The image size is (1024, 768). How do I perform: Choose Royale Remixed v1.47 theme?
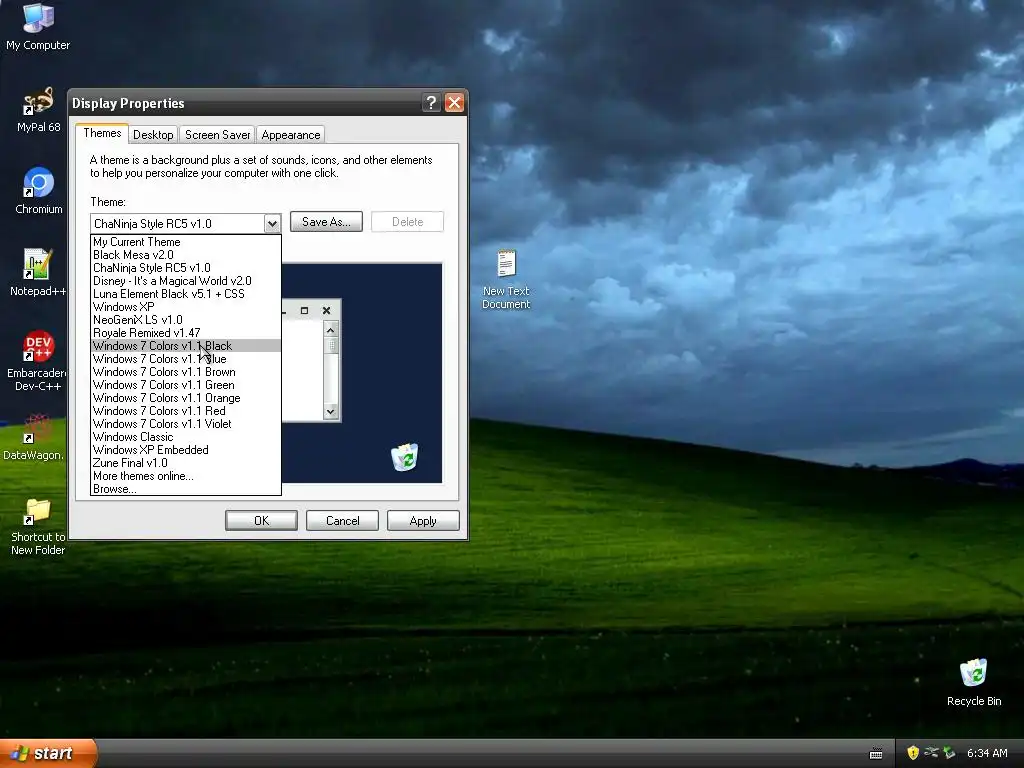(x=186, y=333)
